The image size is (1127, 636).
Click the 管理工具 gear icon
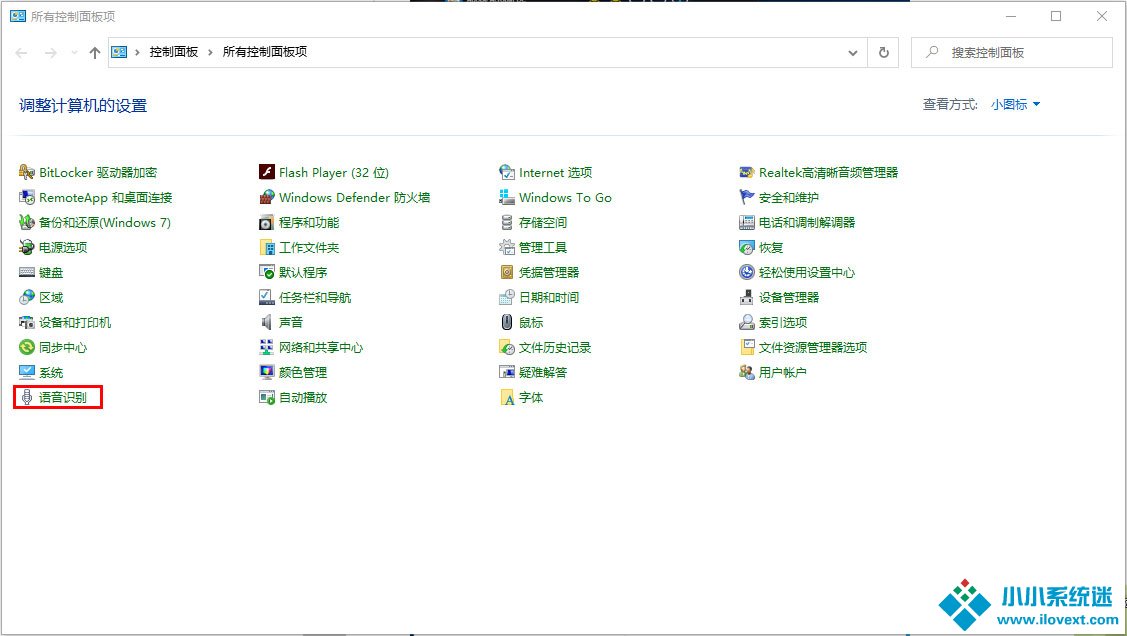pos(507,248)
